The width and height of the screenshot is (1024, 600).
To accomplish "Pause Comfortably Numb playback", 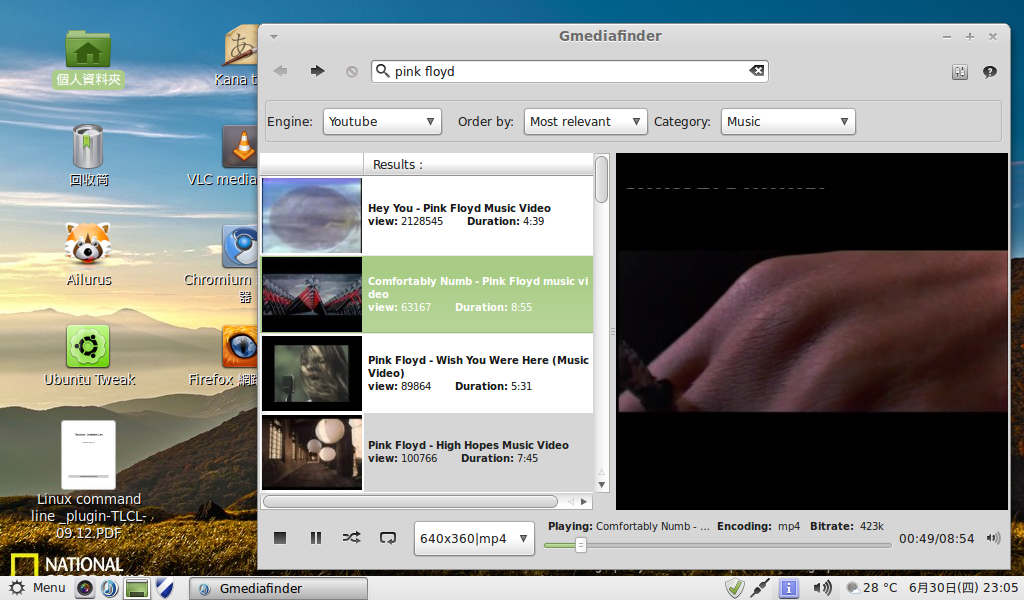I will click(316, 538).
